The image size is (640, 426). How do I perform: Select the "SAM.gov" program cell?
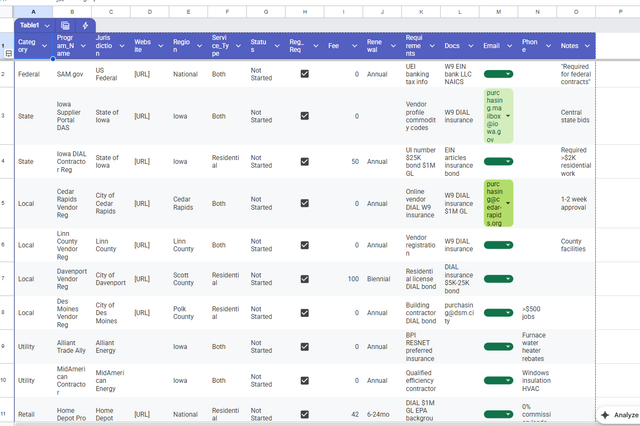(72, 74)
